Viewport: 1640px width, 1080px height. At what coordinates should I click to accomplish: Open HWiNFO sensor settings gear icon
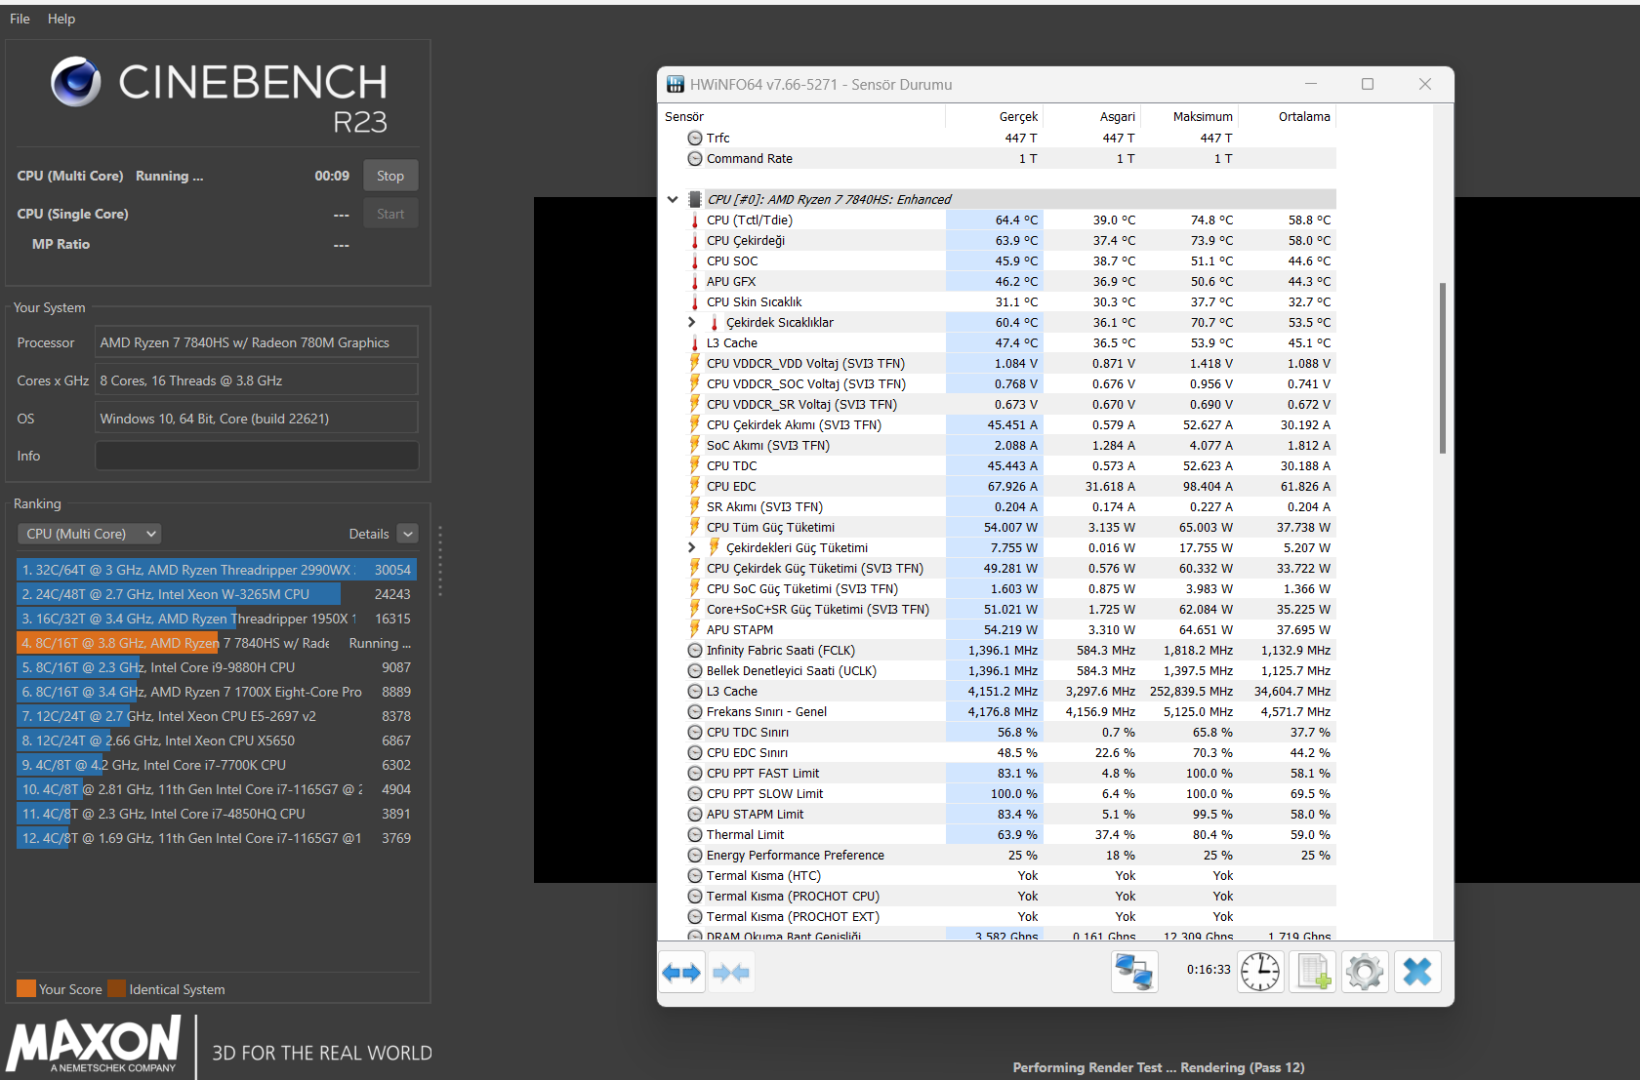pos(1365,971)
